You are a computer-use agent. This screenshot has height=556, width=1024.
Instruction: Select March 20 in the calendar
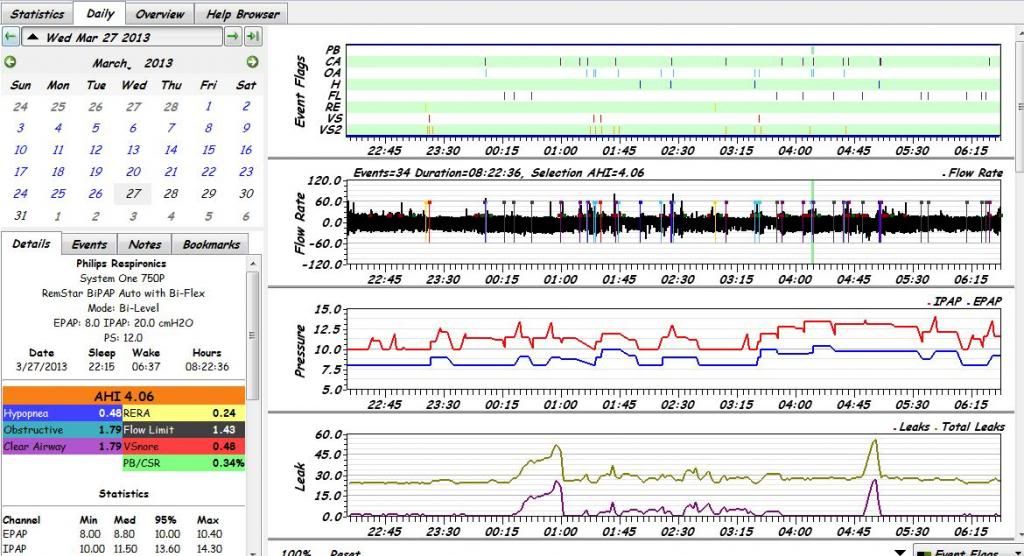tap(133, 172)
